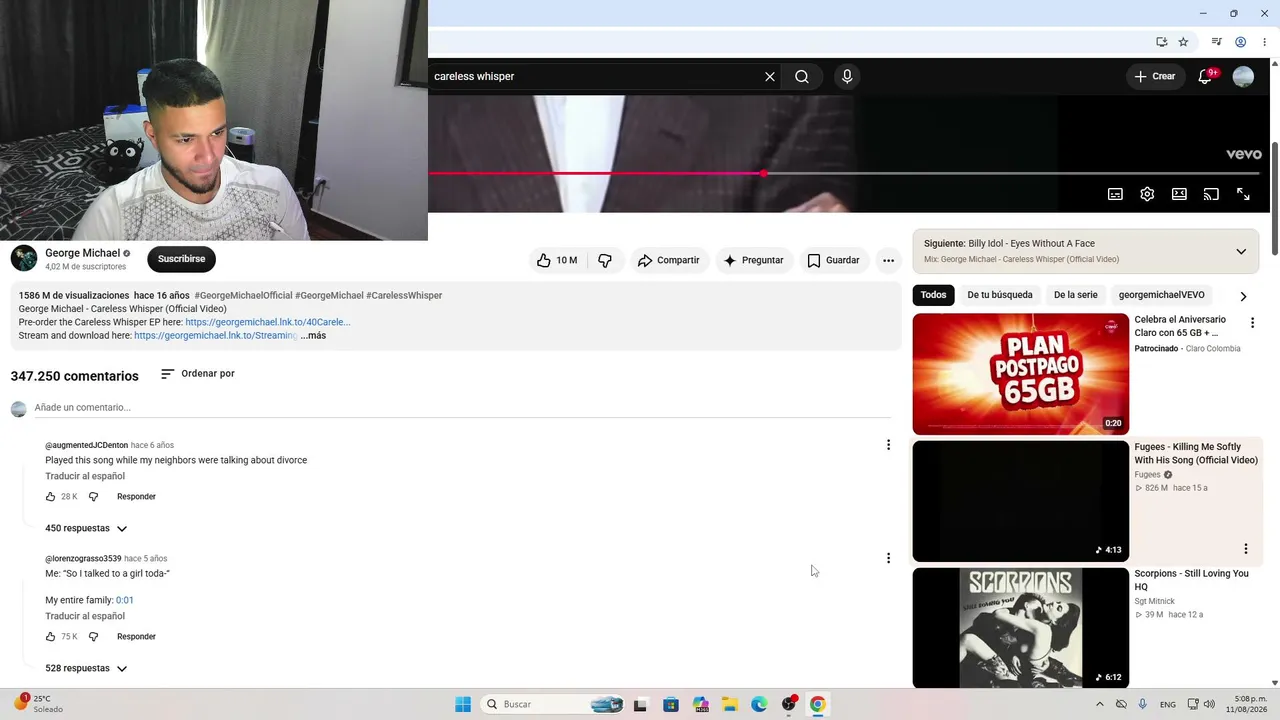The image size is (1280, 720).
Task: Show hidden system tray icons chevron
Action: [x=1100, y=704]
